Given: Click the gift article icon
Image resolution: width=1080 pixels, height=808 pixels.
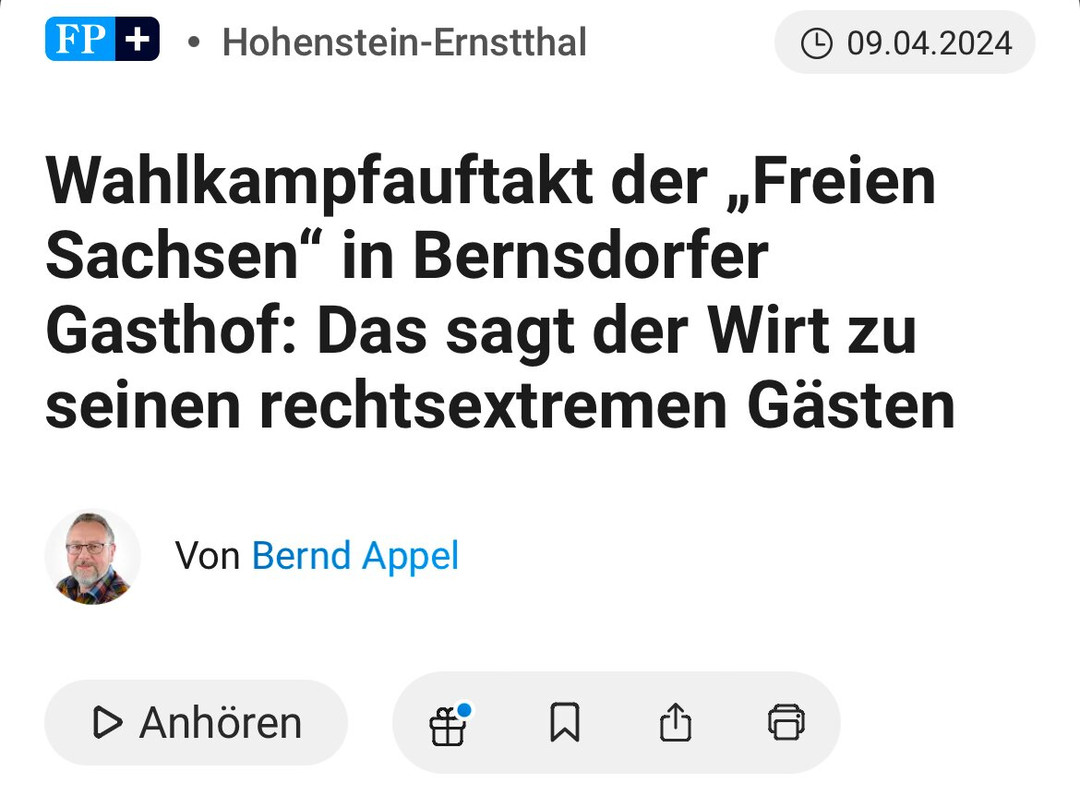Looking at the screenshot, I should [x=447, y=725].
